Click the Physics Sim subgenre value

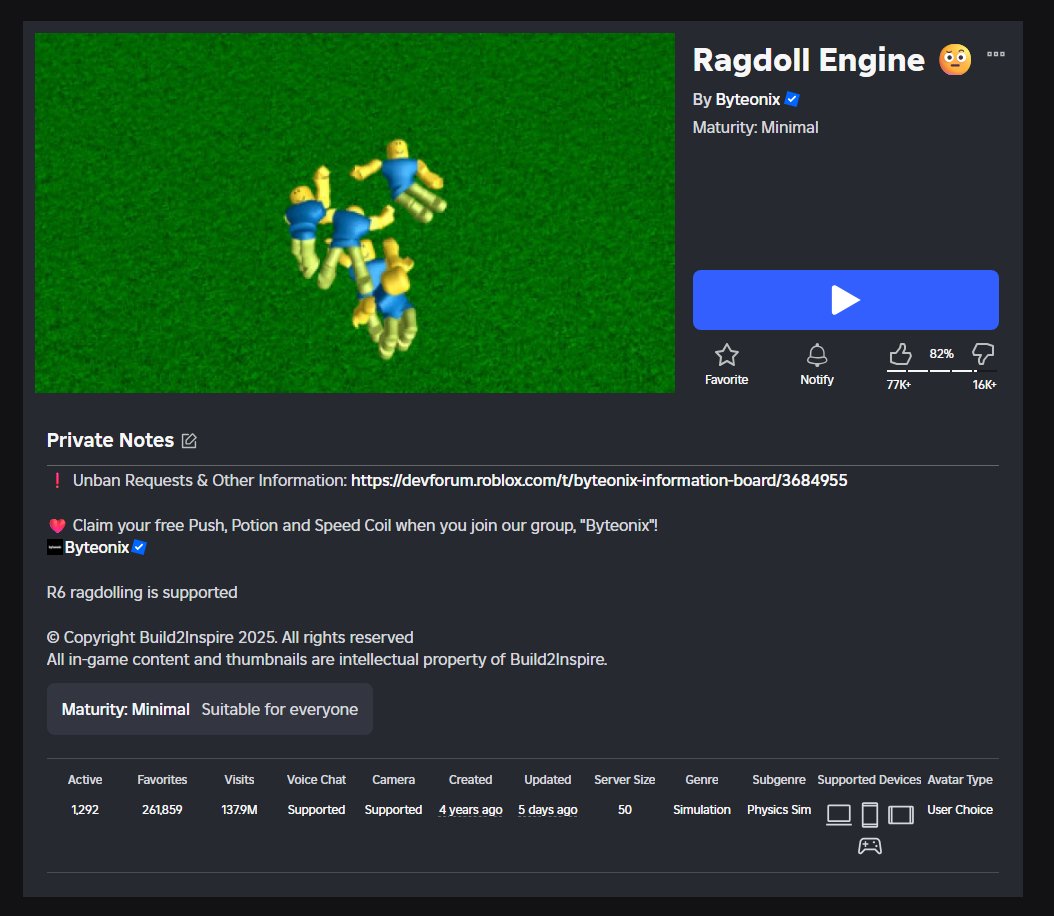click(x=778, y=810)
